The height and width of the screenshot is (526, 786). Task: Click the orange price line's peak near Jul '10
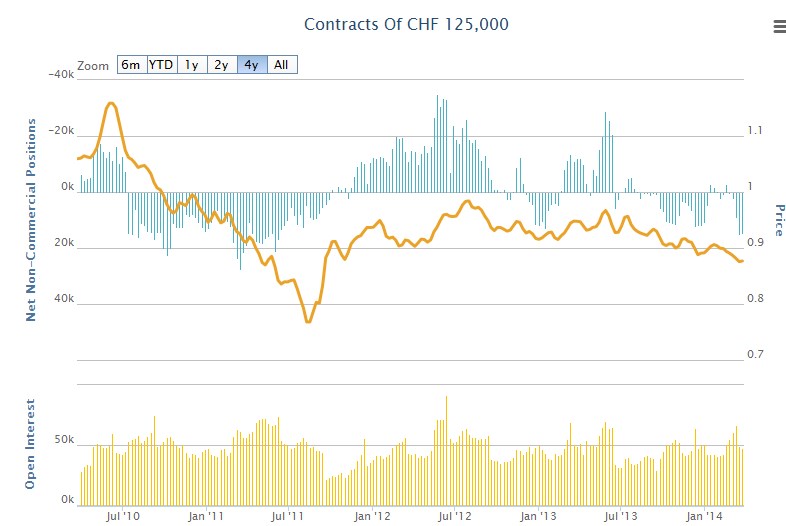coord(111,103)
